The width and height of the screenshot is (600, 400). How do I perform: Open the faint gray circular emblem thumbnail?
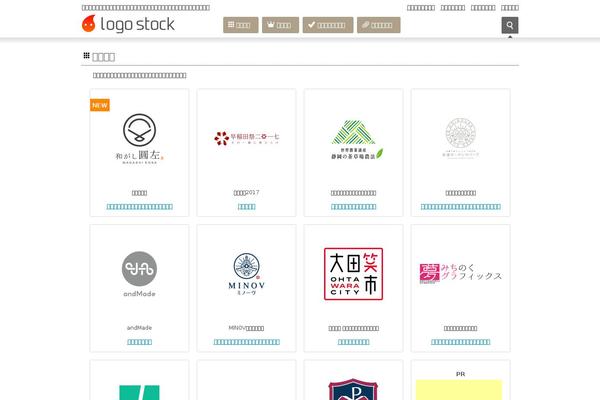coord(460,138)
